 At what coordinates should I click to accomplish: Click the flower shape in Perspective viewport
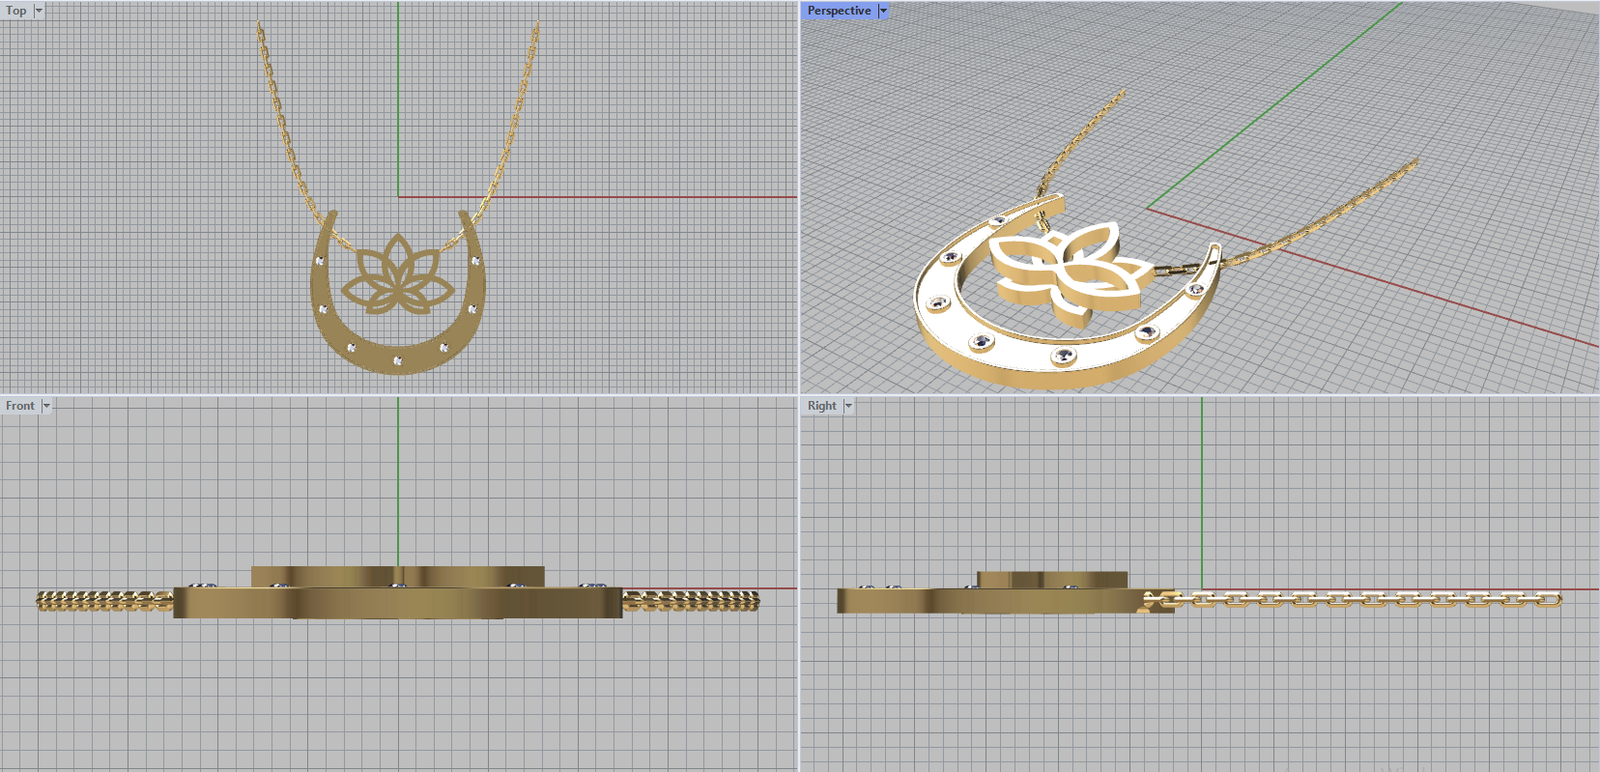pyautogui.click(x=1065, y=268)
